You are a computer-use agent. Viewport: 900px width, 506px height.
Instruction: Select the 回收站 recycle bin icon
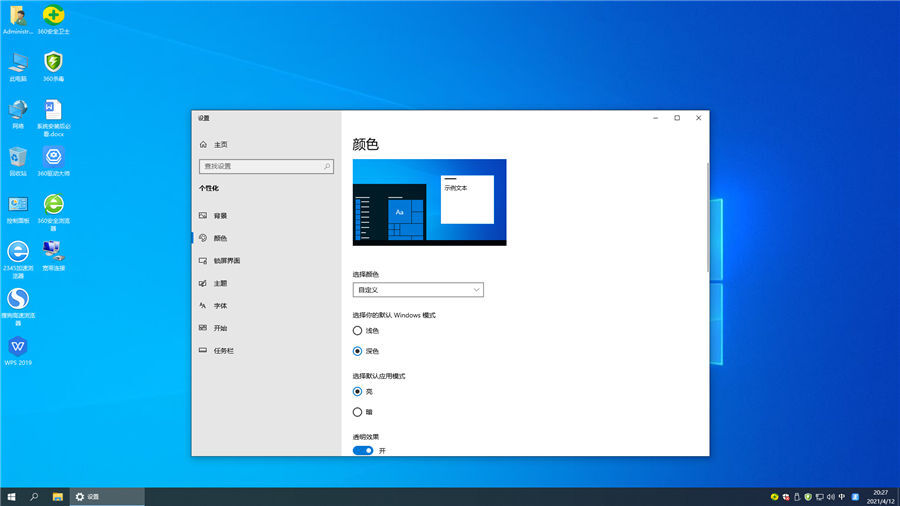point(18,161)
